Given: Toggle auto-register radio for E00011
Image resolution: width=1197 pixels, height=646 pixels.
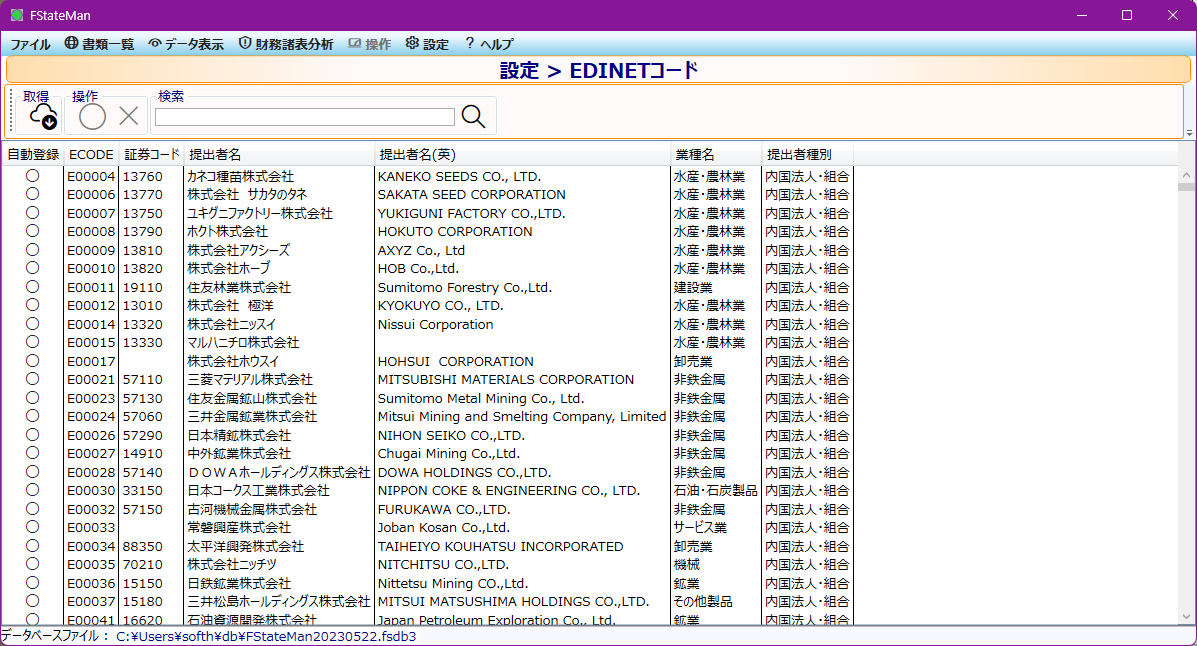Looking at the screenshot, I should 32,286.
